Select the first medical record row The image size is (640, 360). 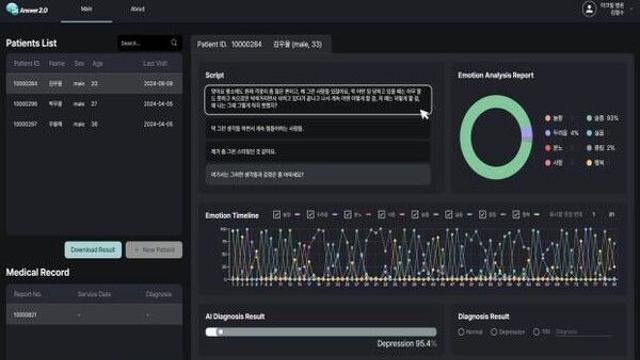click(94, 315)
